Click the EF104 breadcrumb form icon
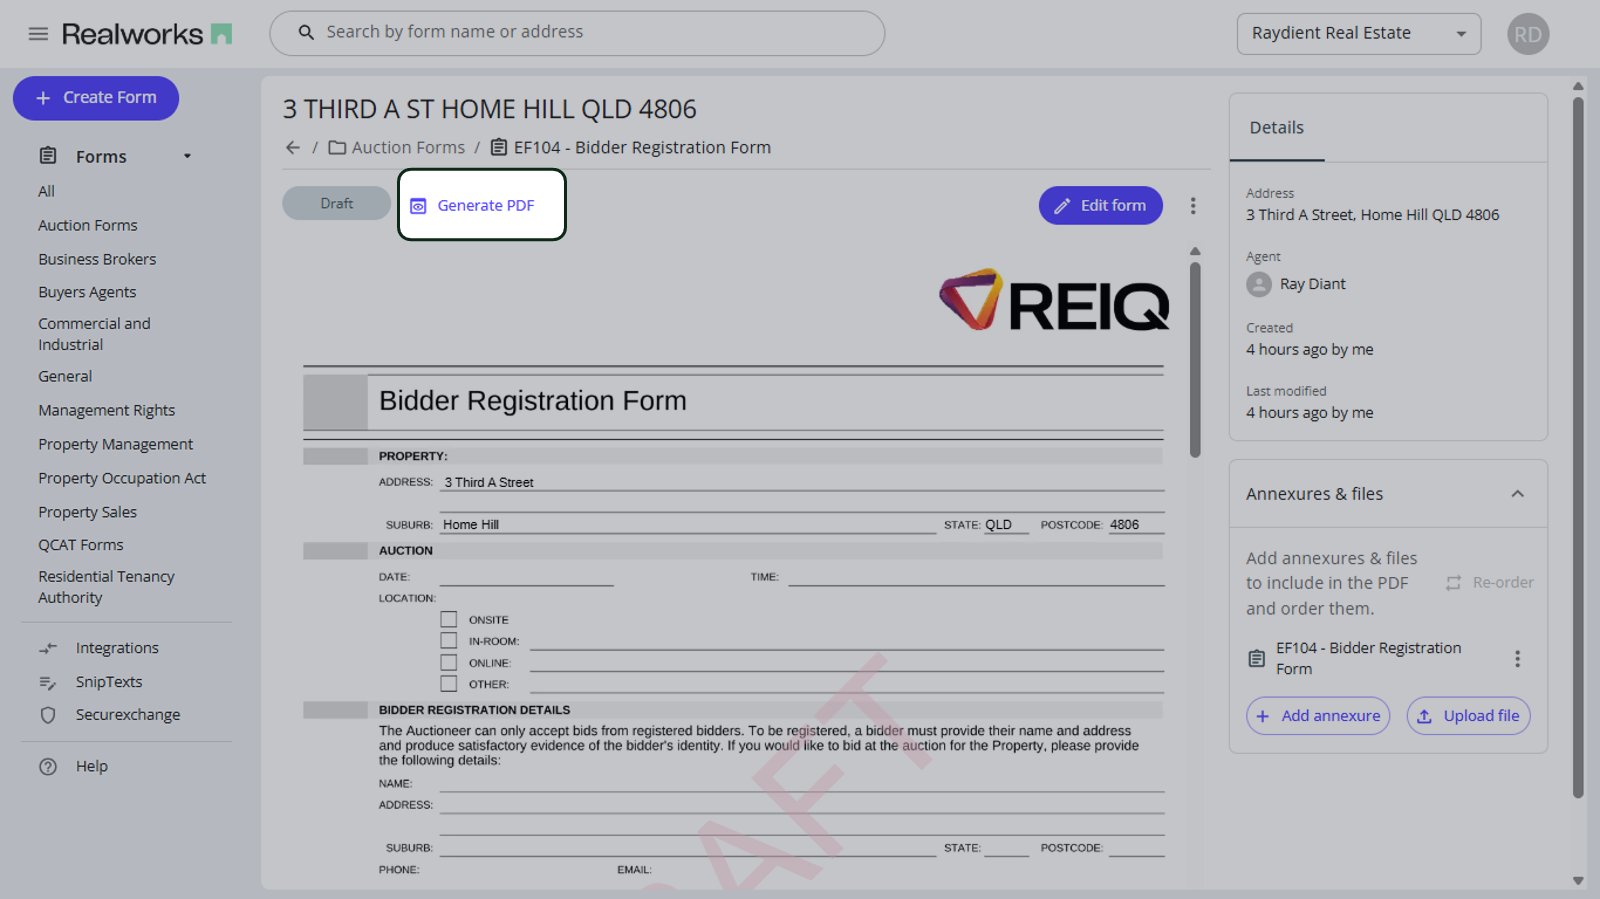This screenshot has height=899, width=1600. [498, 148]
